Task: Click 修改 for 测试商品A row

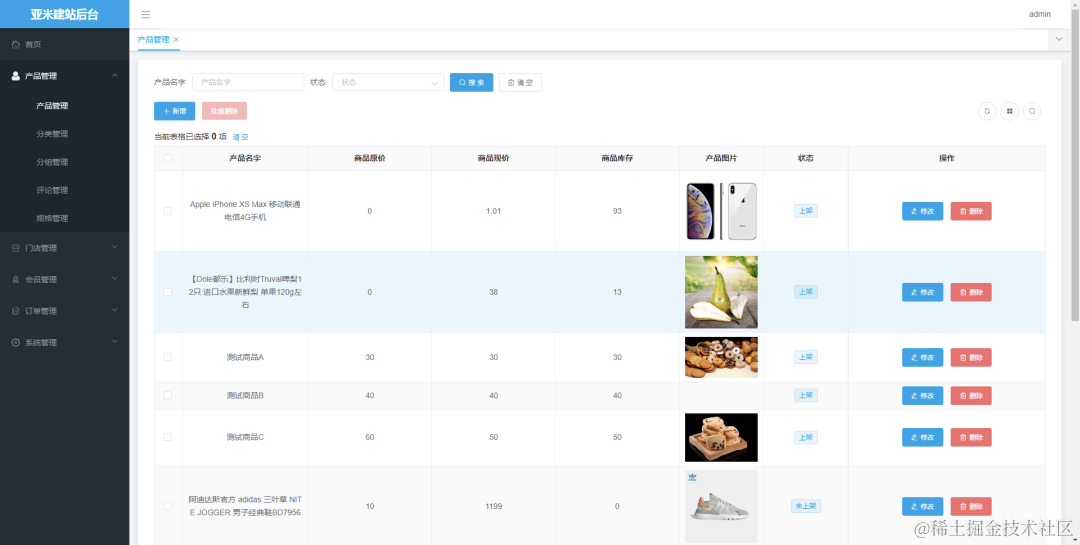Action: coord(922,357)
